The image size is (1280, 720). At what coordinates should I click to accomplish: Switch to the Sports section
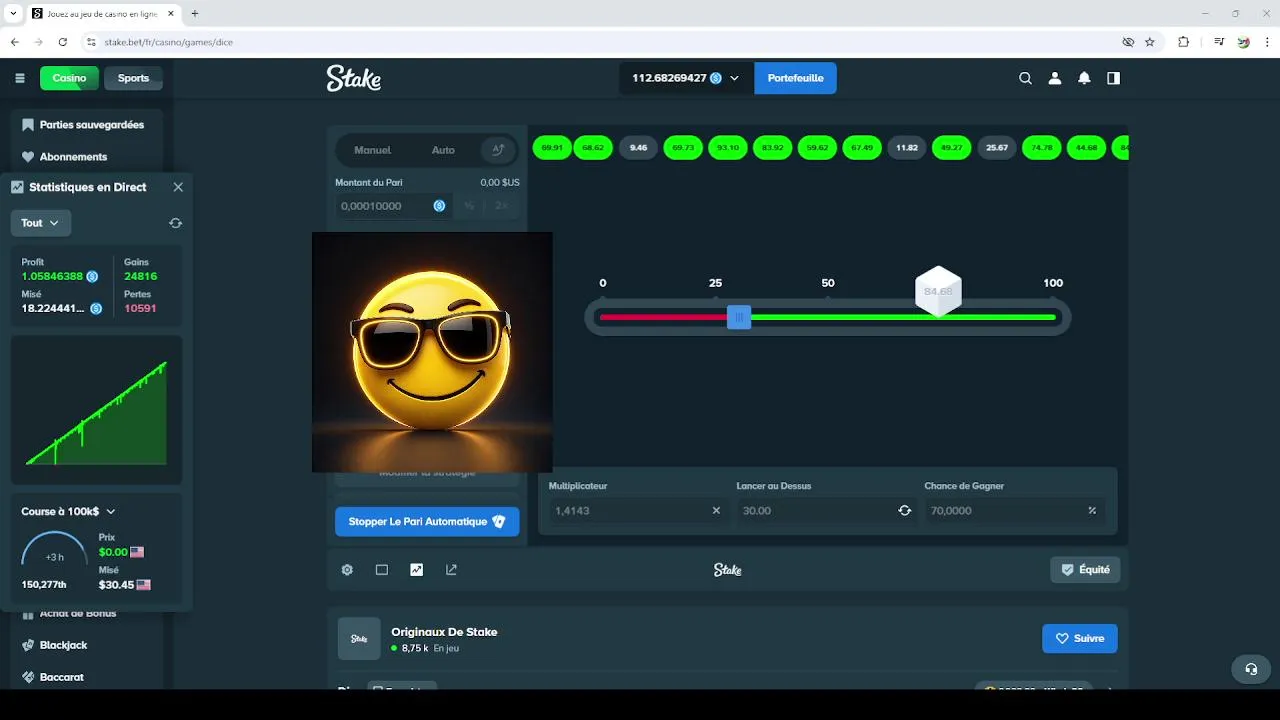pyautogui.click(x=133, y=78)
